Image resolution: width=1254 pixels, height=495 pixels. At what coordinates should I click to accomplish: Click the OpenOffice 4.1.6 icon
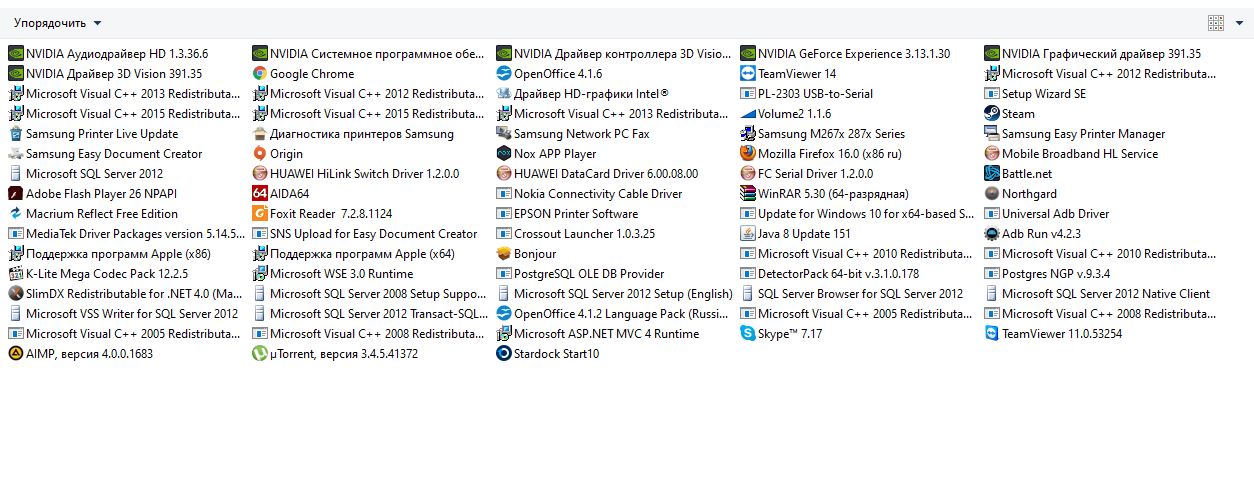(504, 74)
